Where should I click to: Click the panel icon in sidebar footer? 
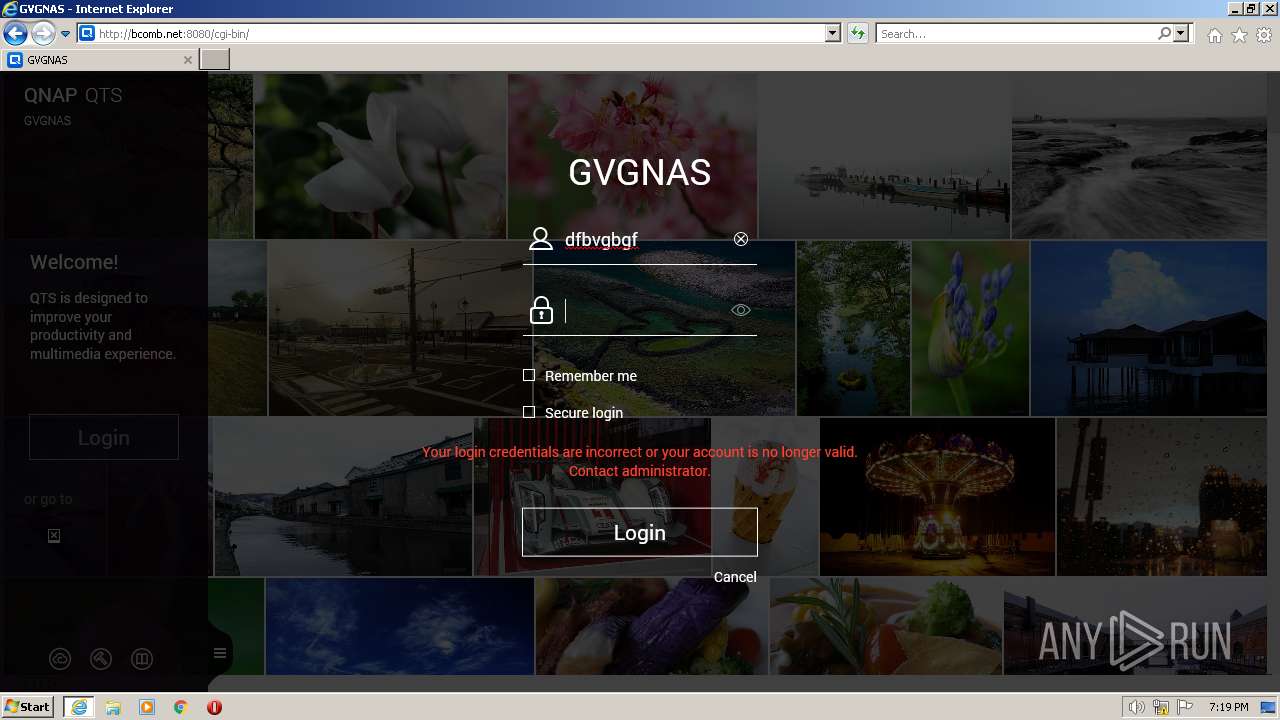[142, 659]
